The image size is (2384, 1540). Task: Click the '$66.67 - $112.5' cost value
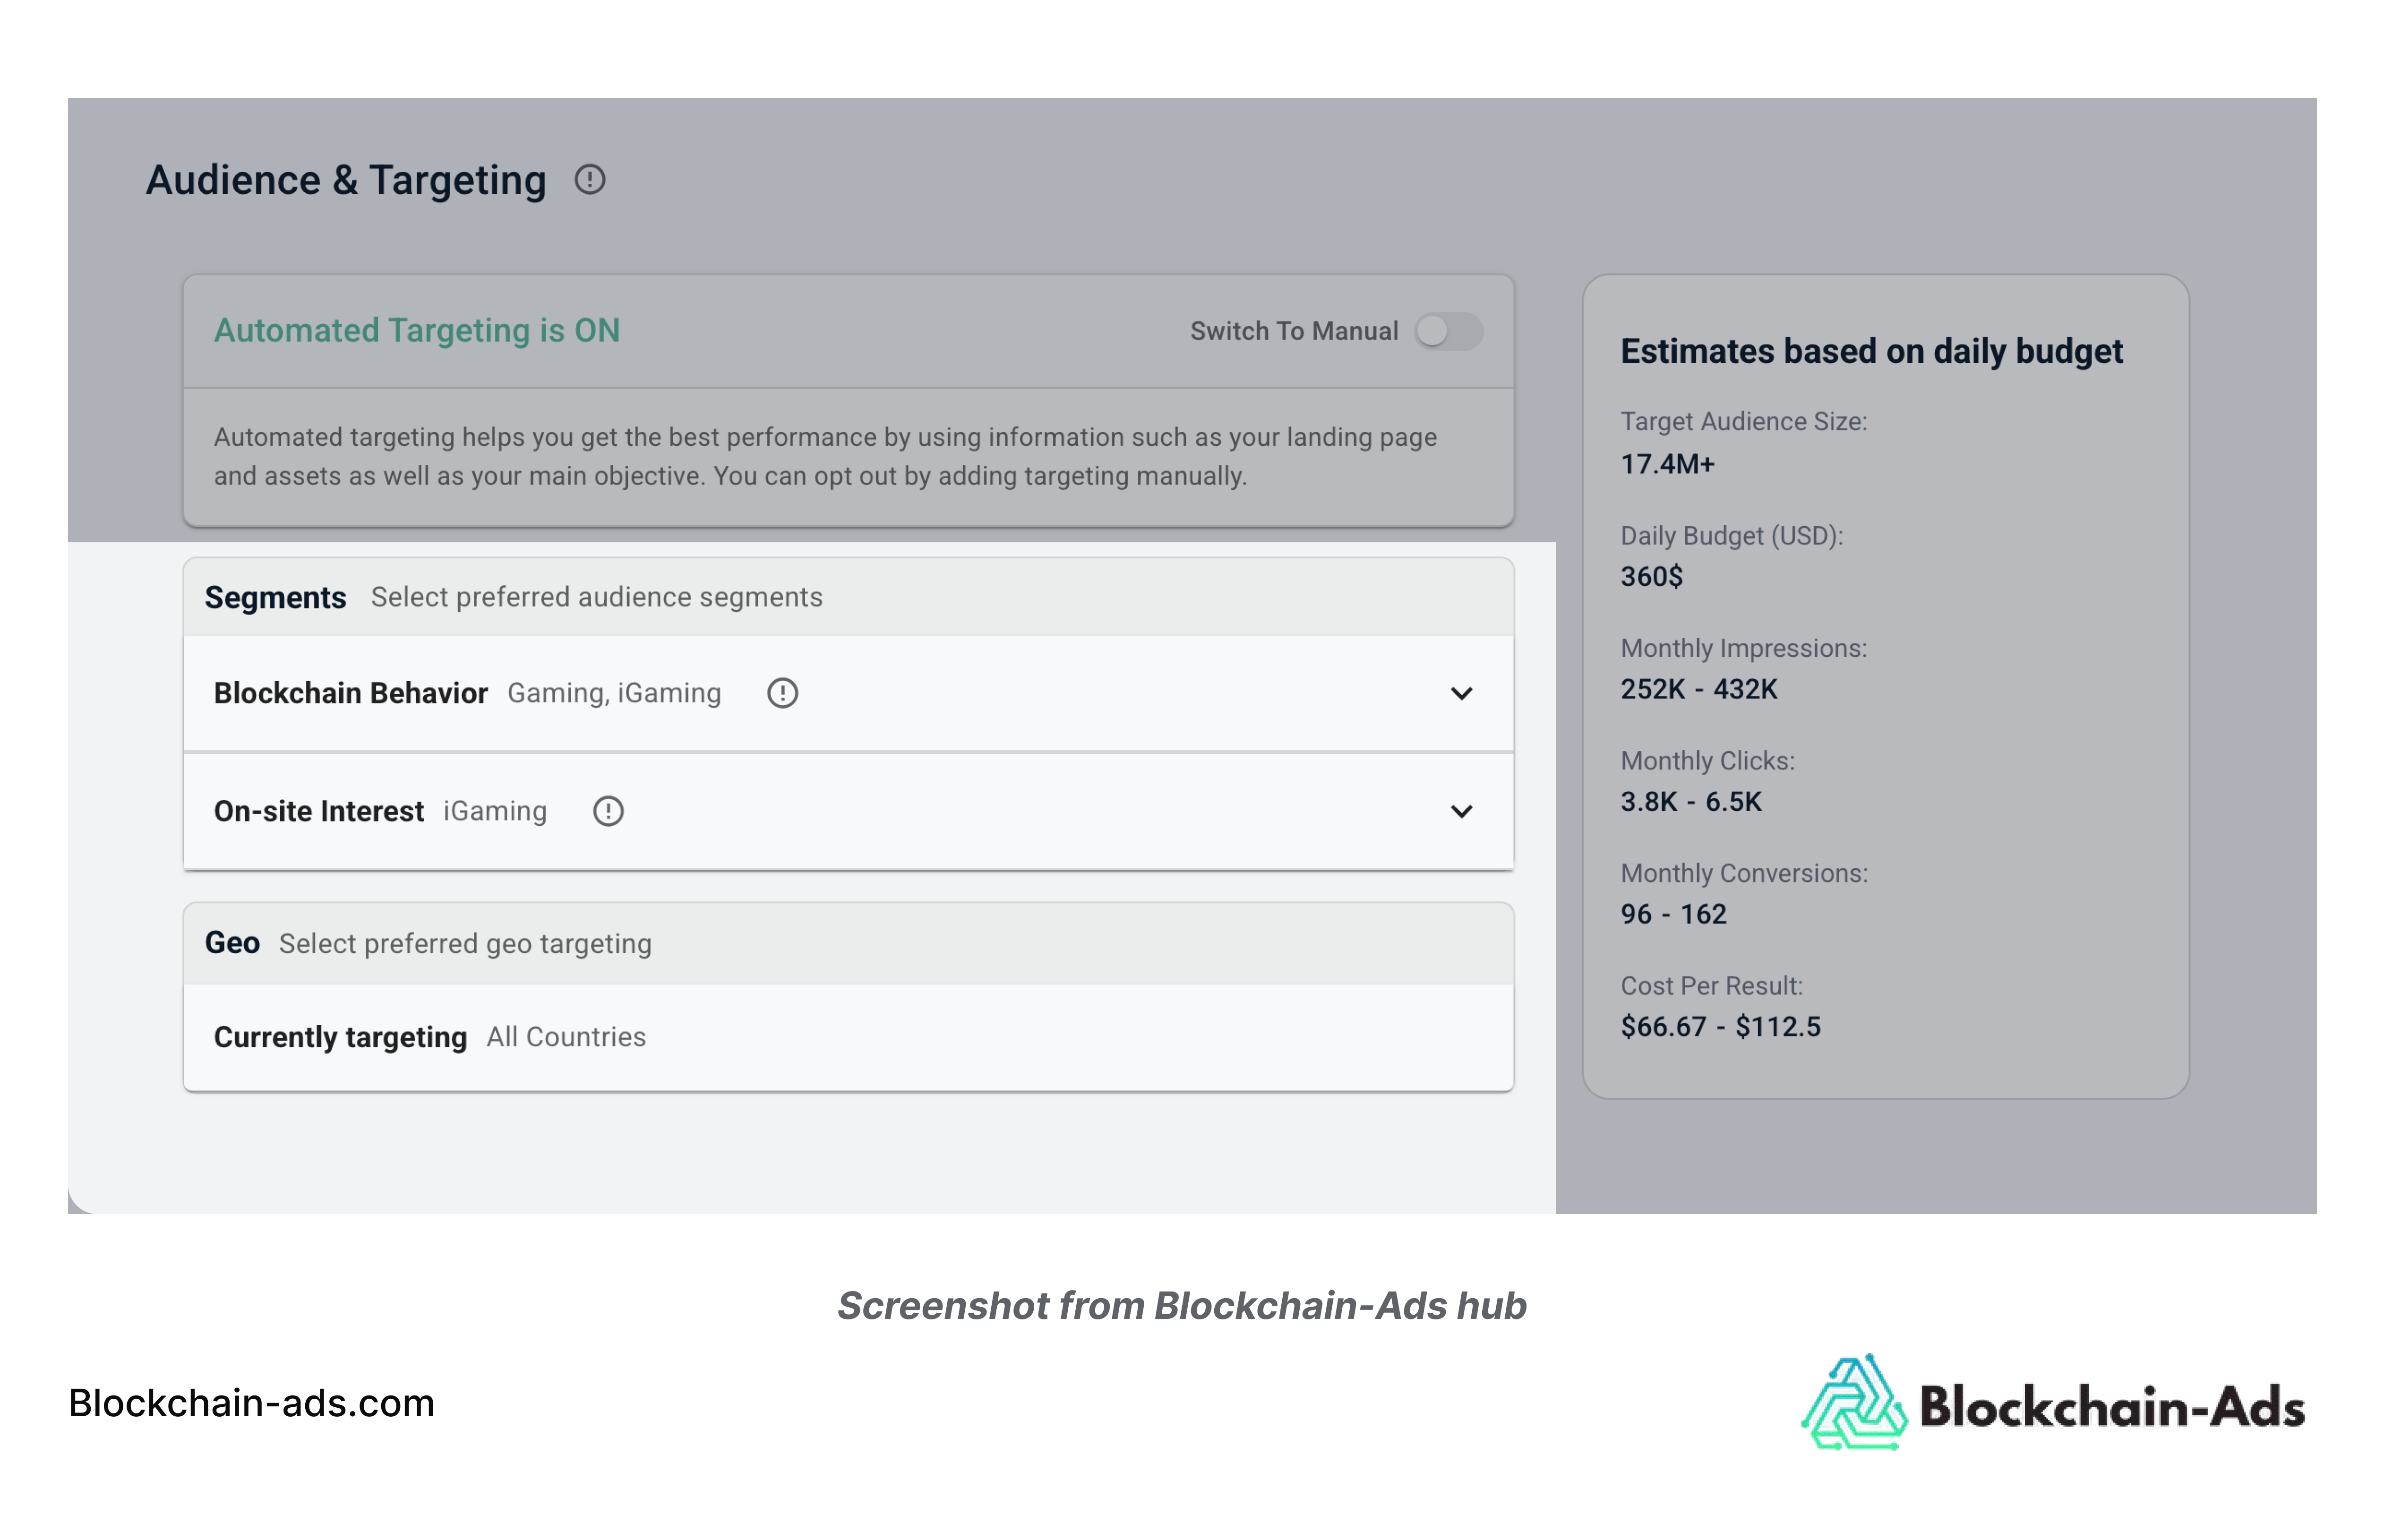click(1721, 1027)
